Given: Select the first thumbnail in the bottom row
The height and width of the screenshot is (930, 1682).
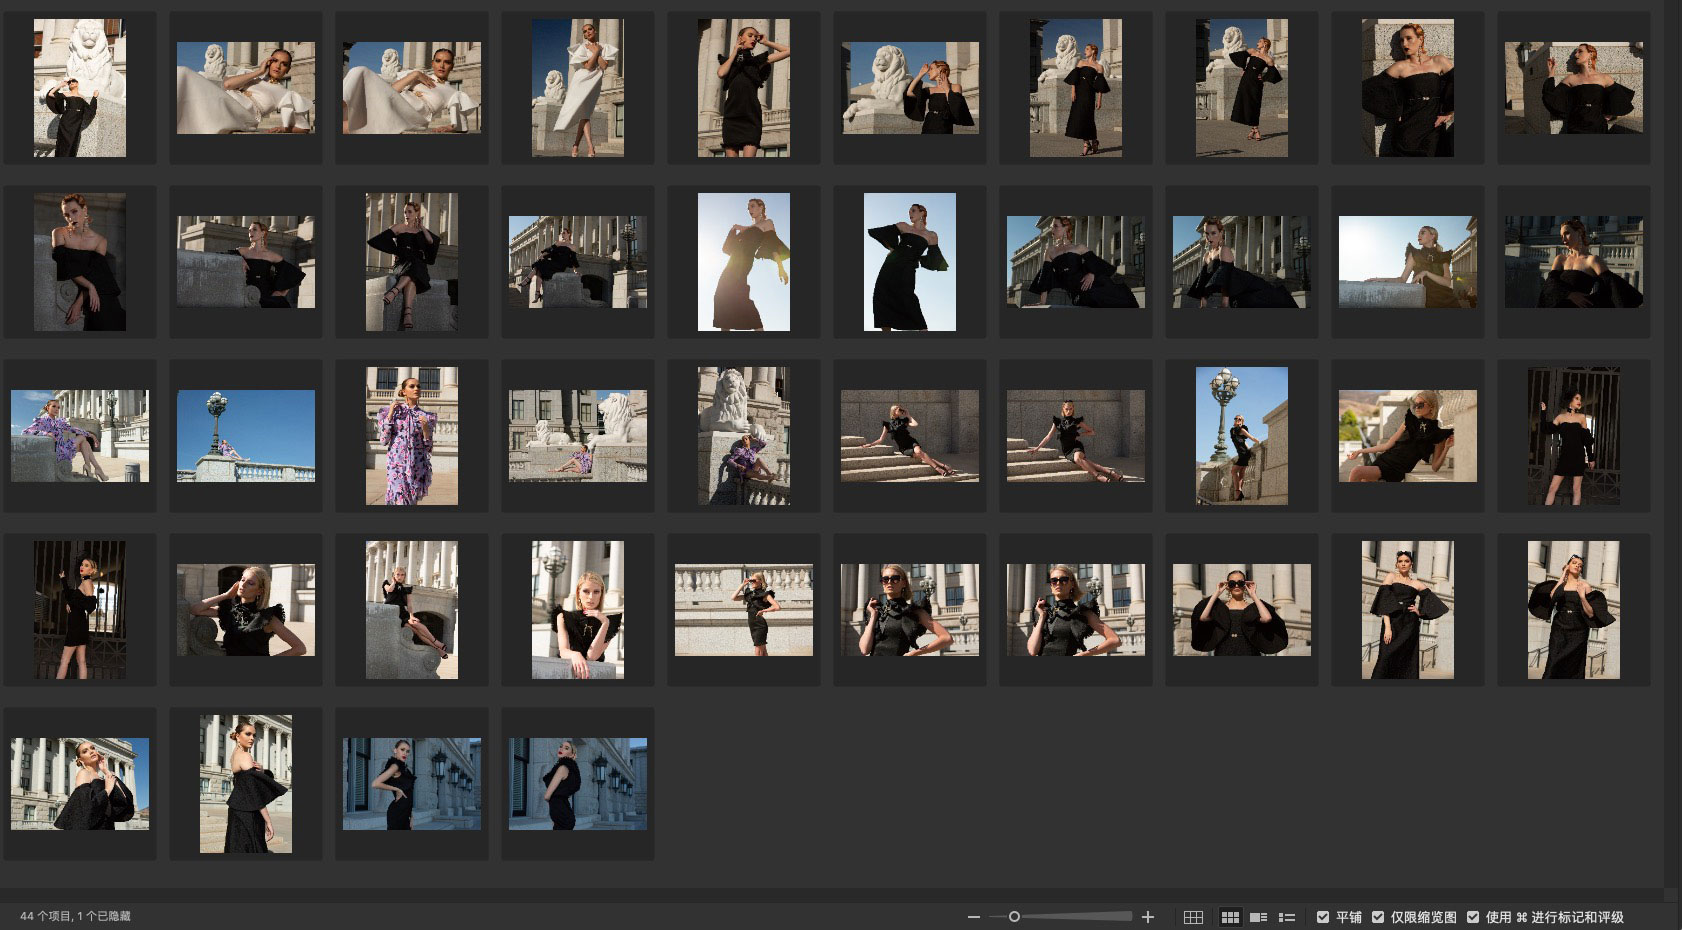Looking at the screenshot, I should [80, 784].
